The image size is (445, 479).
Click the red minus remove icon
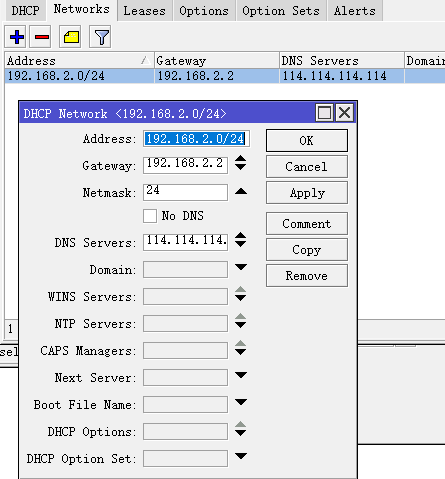[41, 37]
